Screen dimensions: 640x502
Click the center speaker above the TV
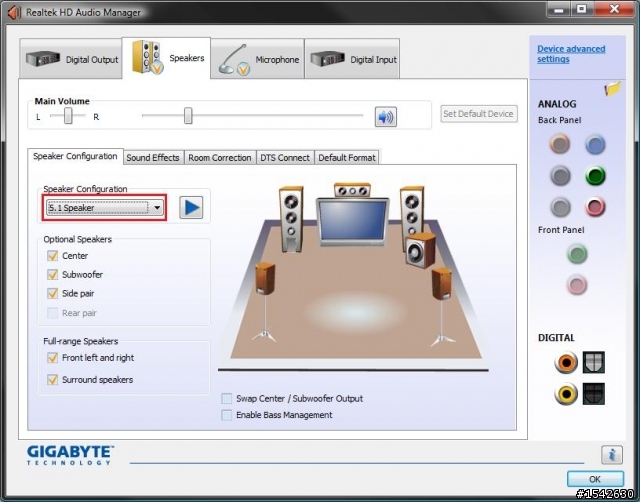(352, 190)
